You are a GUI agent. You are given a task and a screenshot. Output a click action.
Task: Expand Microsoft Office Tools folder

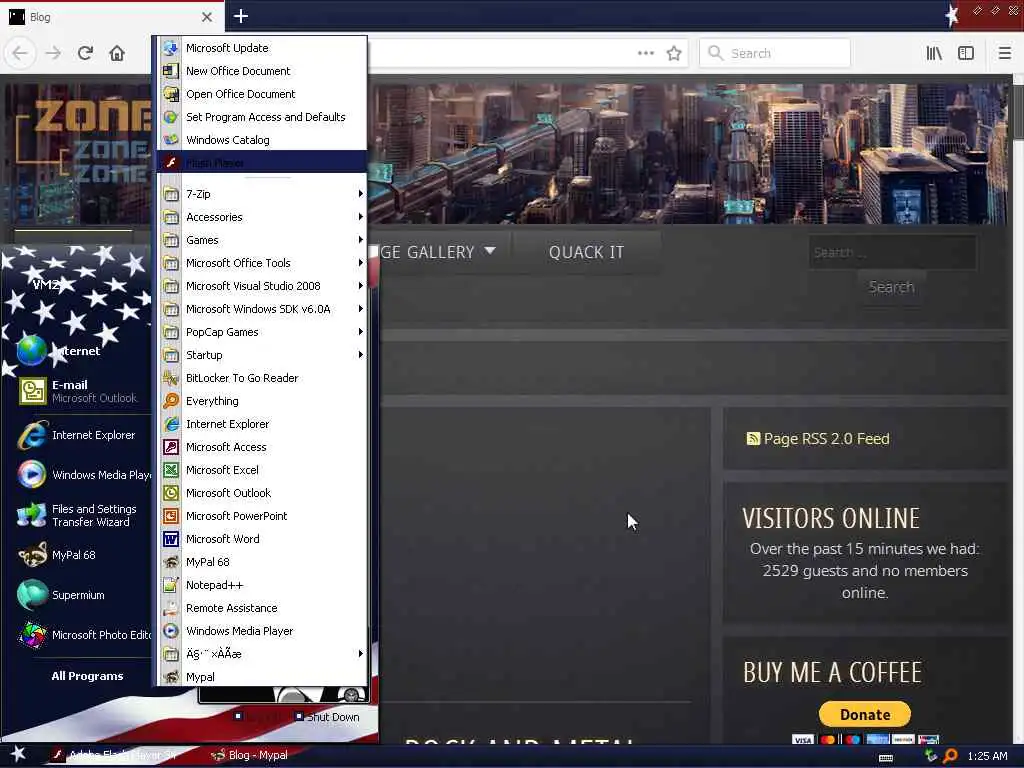pyautogui.click(x=262, y=263)
